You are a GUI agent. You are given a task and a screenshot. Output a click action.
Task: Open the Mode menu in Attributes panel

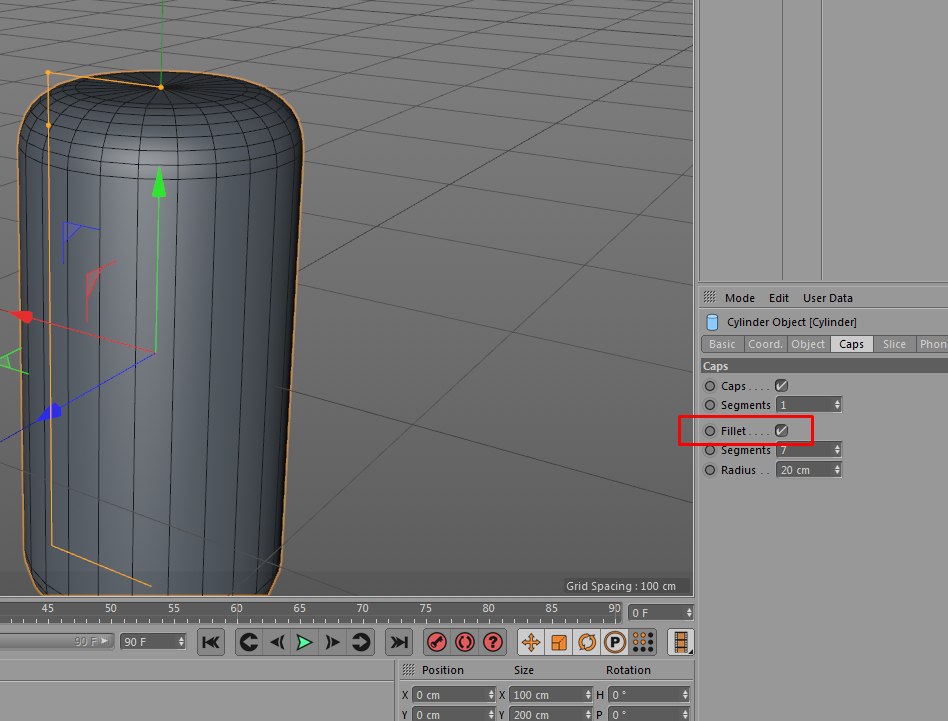point(740,298)
